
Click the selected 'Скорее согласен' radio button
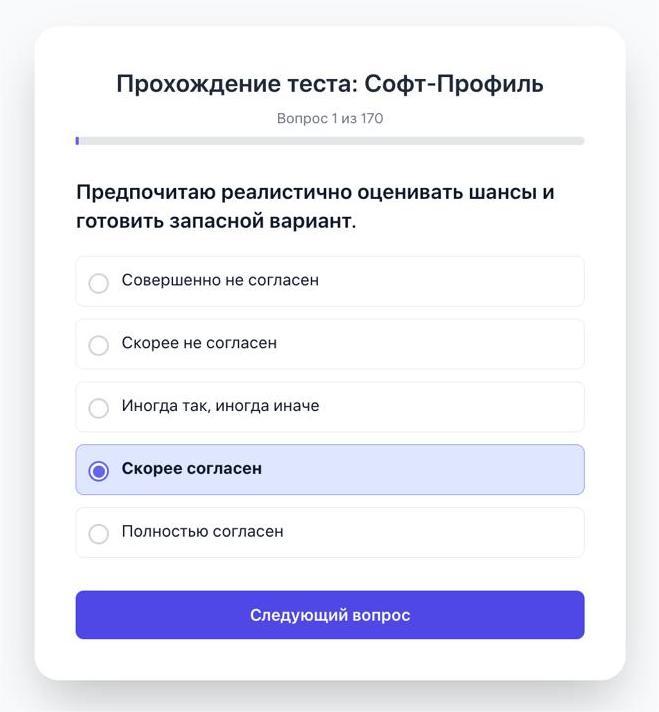[x=98, y=471]
